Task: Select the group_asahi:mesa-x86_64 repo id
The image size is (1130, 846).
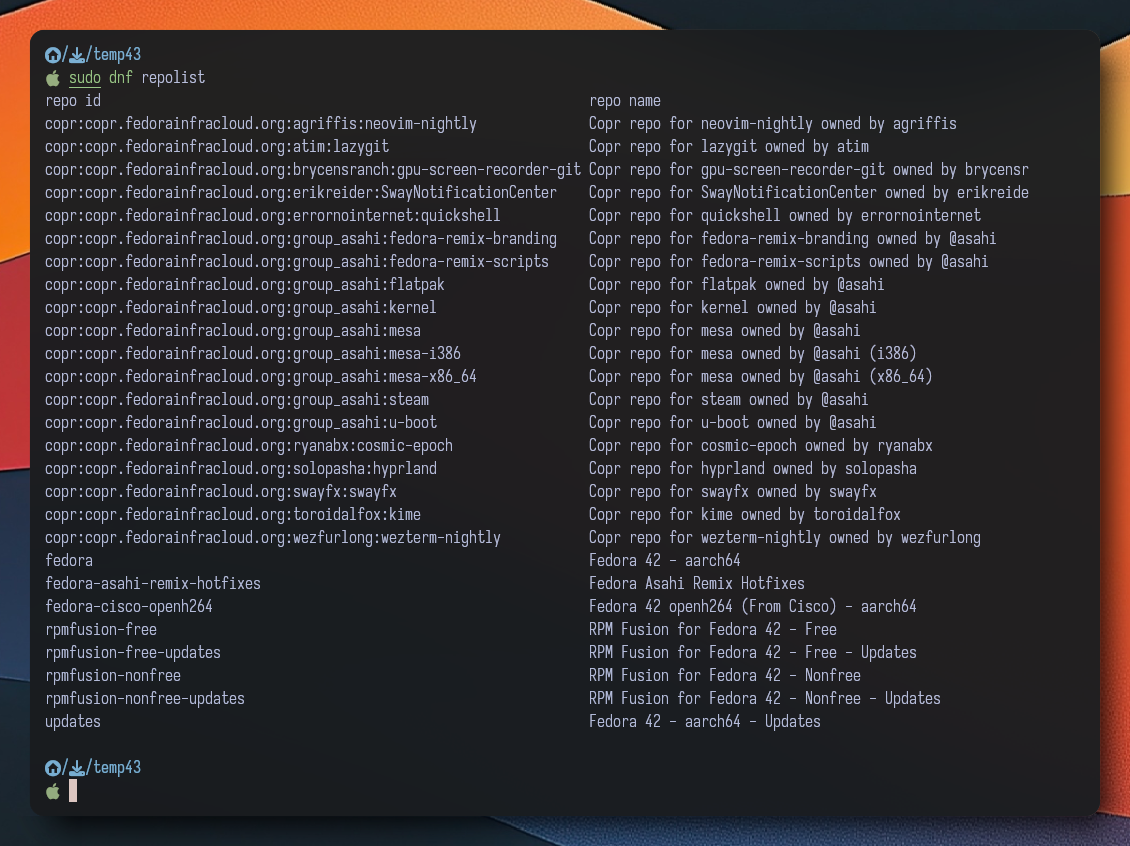Action: (x=261, y=378)
